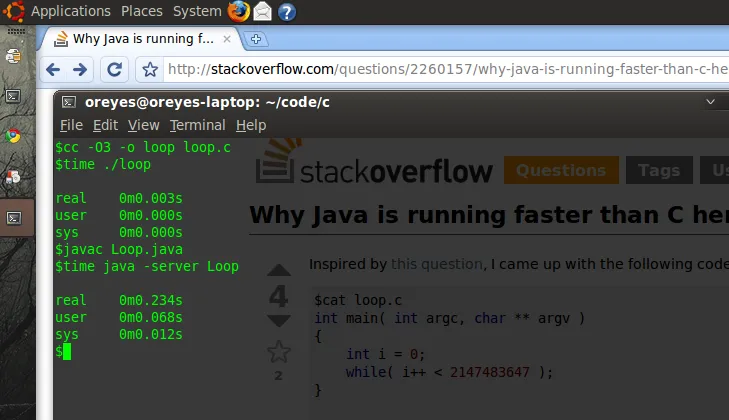Image resolution: width=729 pixels, height=420 pixels.
Task: Click the Chrome icon in left dock
Action: pyautogui.click(x=13, y=136)
